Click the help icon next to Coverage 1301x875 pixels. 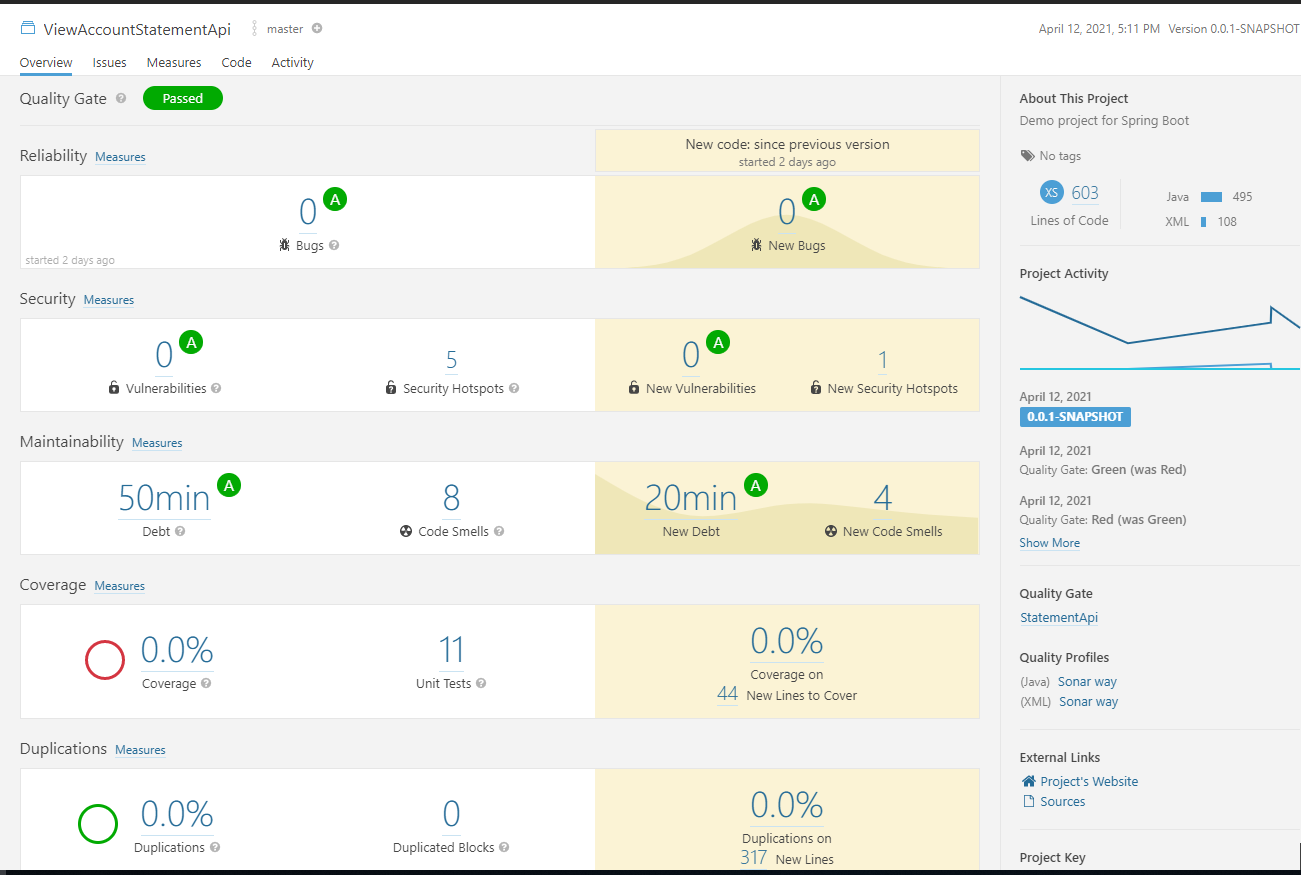point(206,683)
